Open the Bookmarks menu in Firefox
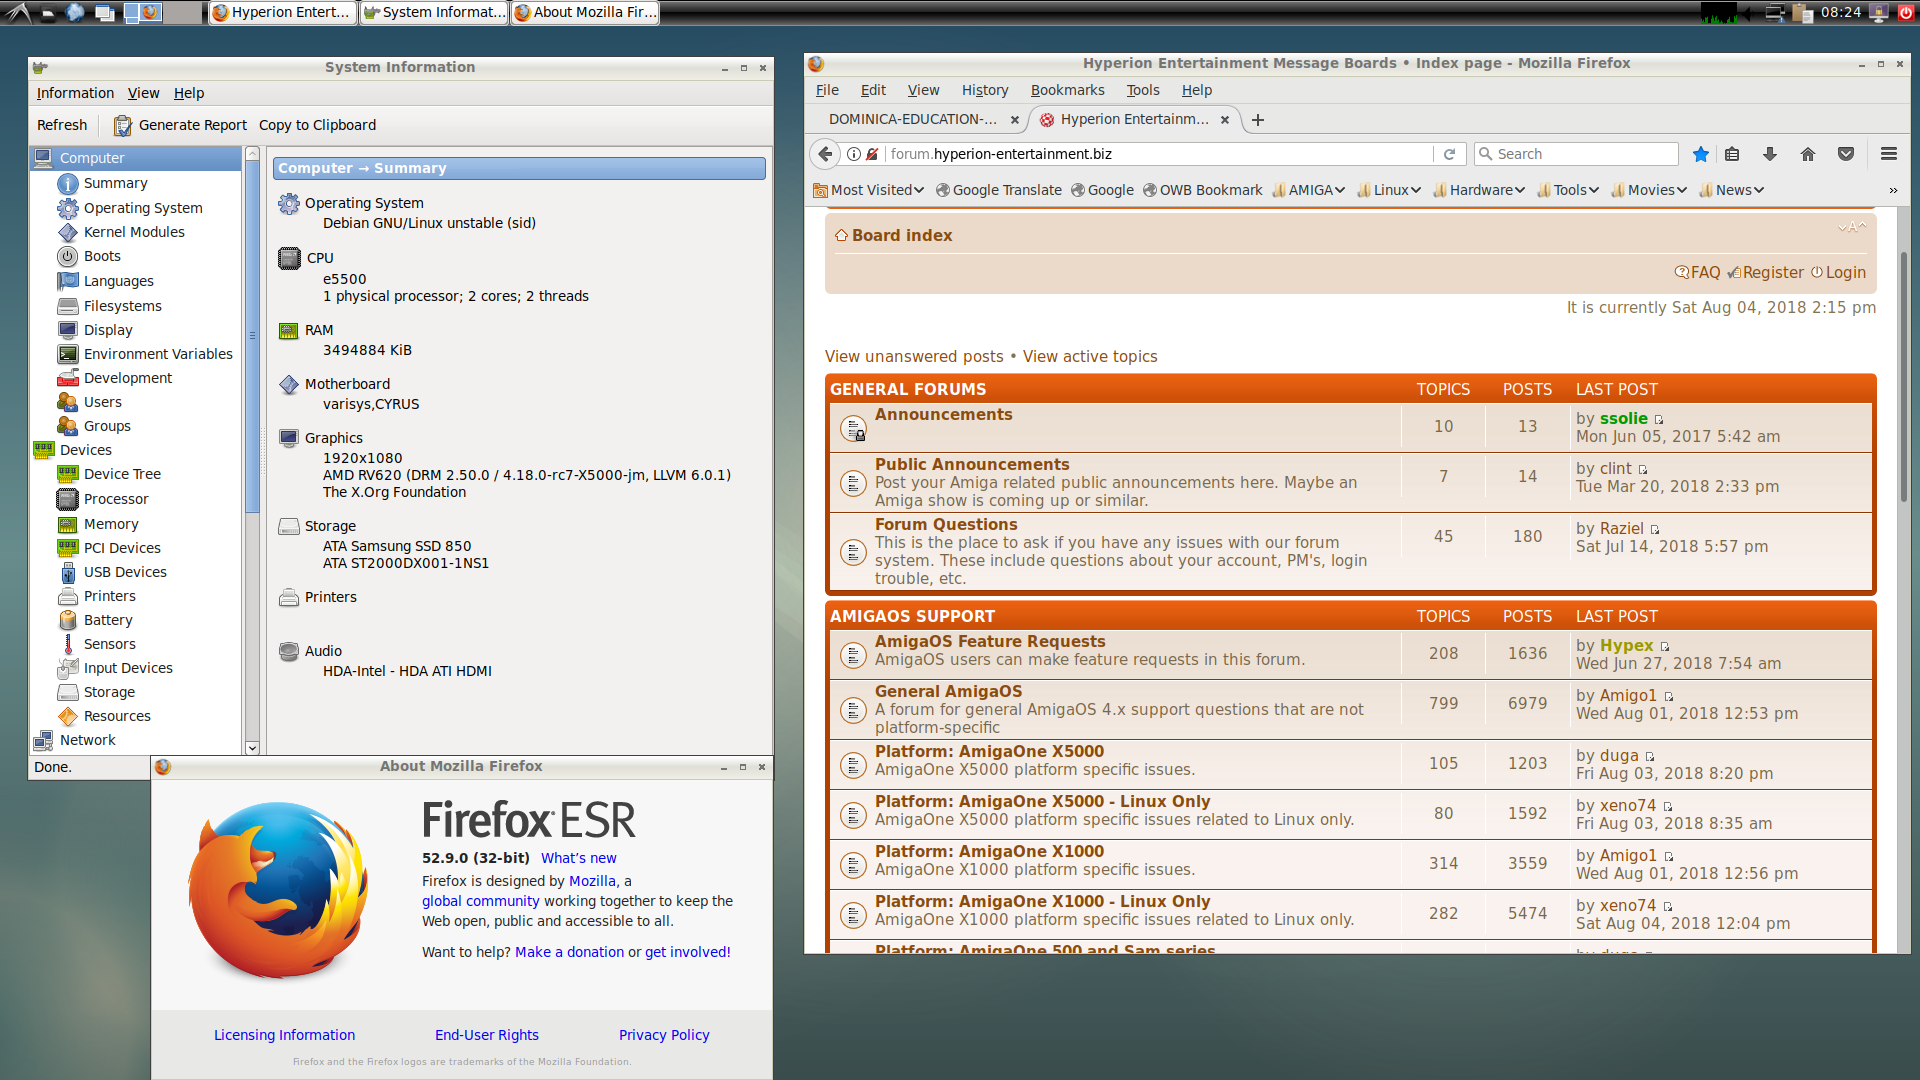The width and height of the screenshot is (1920, 1080). point(1067,90)
